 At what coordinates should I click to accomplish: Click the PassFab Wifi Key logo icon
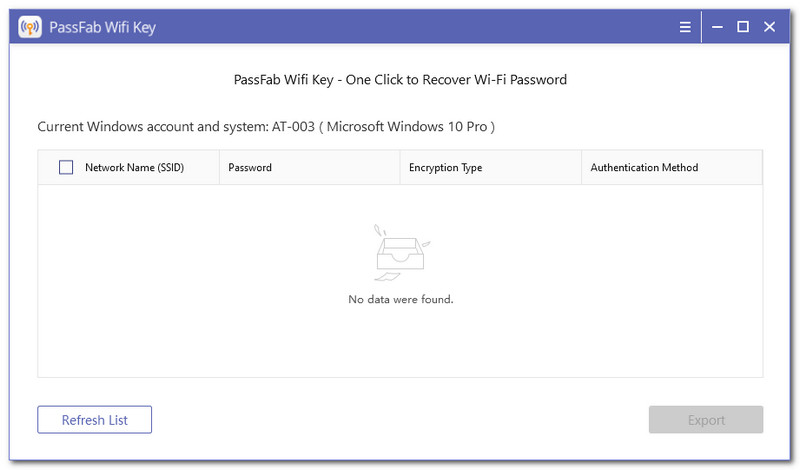point(31,27)
